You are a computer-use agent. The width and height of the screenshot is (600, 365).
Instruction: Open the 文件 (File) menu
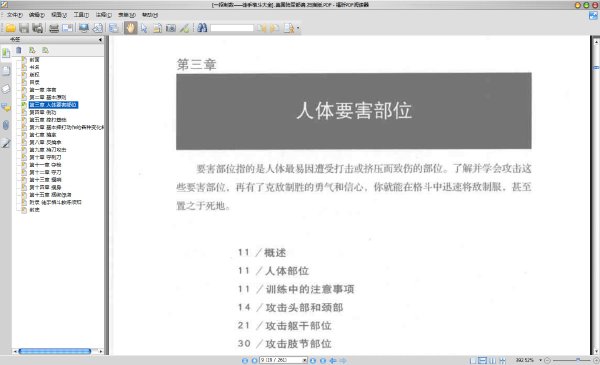click(15, 15)
